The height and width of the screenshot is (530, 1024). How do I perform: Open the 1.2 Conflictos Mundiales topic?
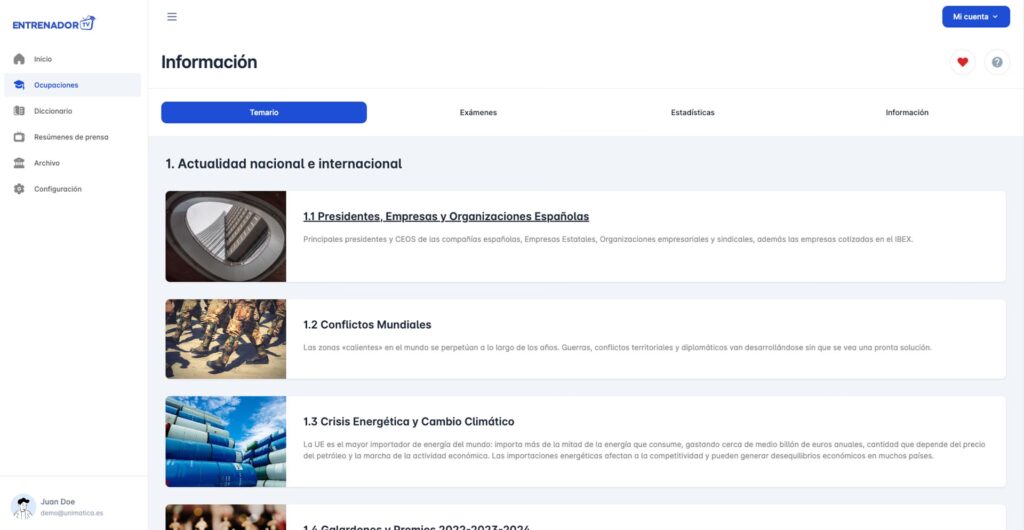click(x=367, y=325)
